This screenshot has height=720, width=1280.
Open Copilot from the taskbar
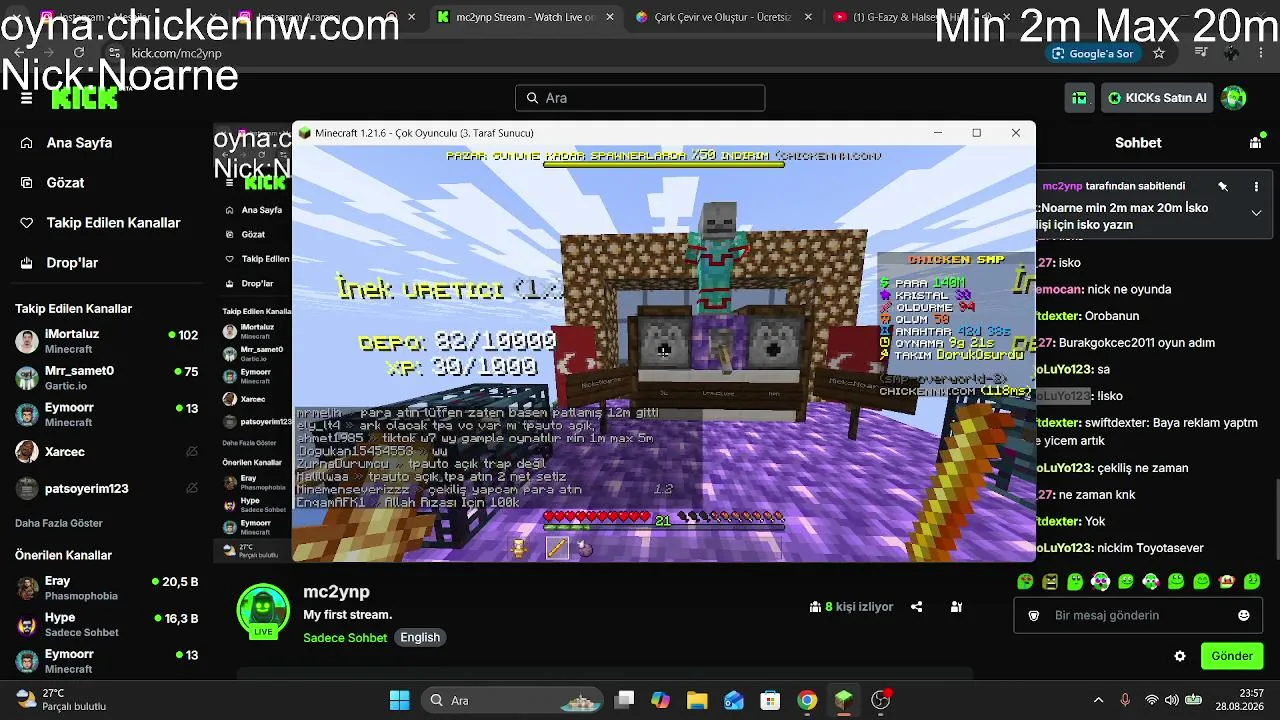(x=660, y=700)
